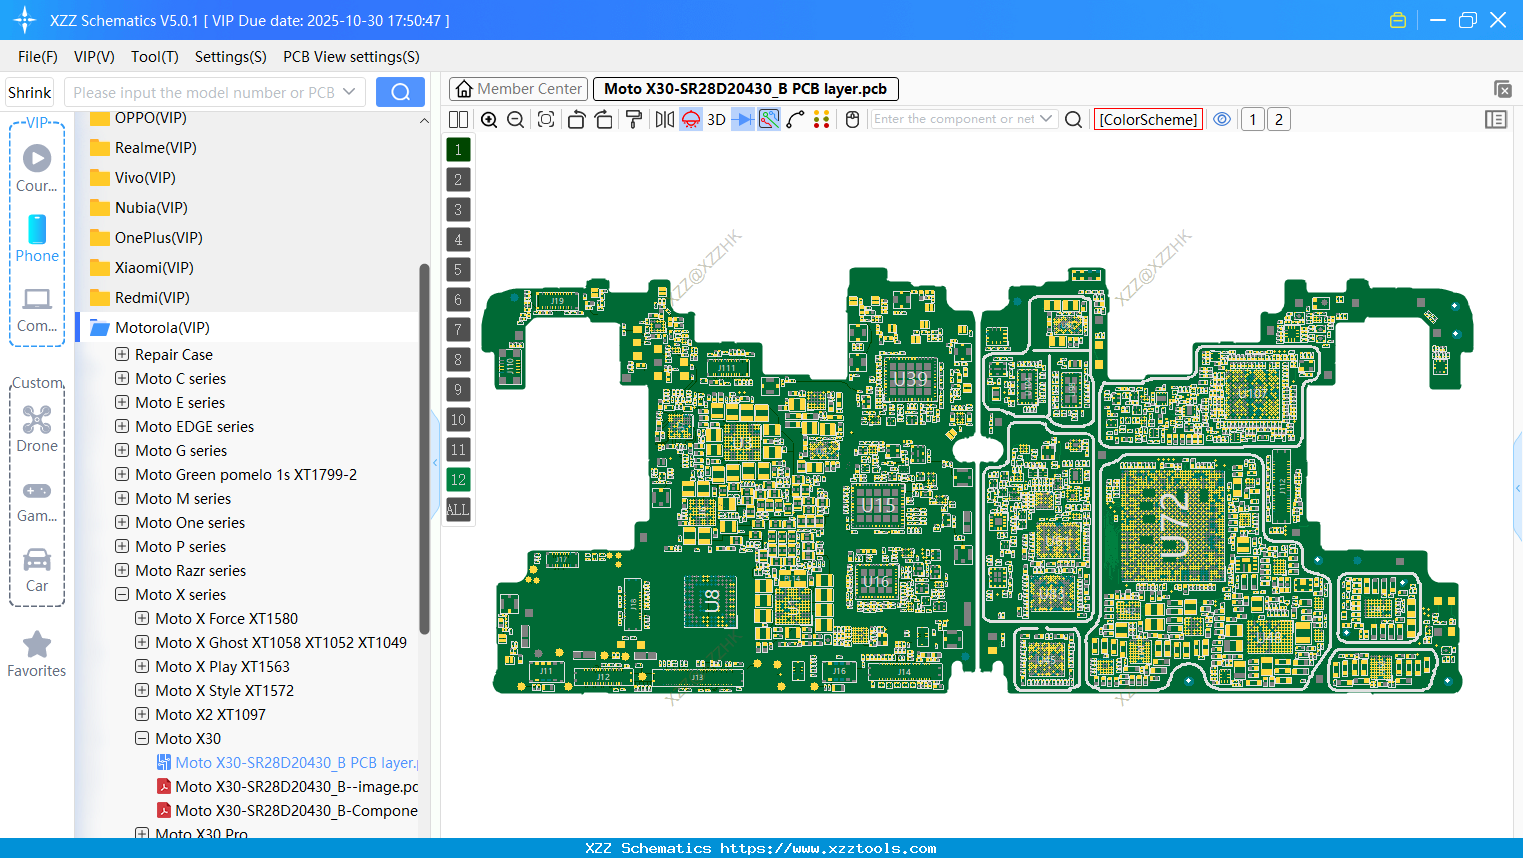Expand the Moto EDGE series node
1523x858 pixels.
122,426
